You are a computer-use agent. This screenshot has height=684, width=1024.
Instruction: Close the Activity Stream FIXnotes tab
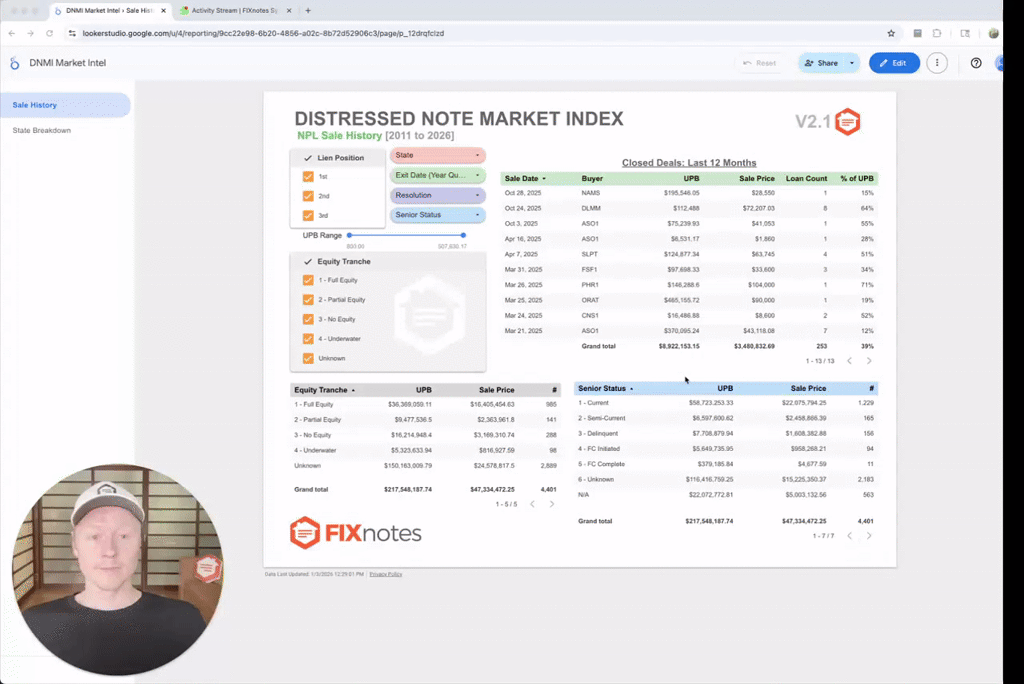[289, 10]
